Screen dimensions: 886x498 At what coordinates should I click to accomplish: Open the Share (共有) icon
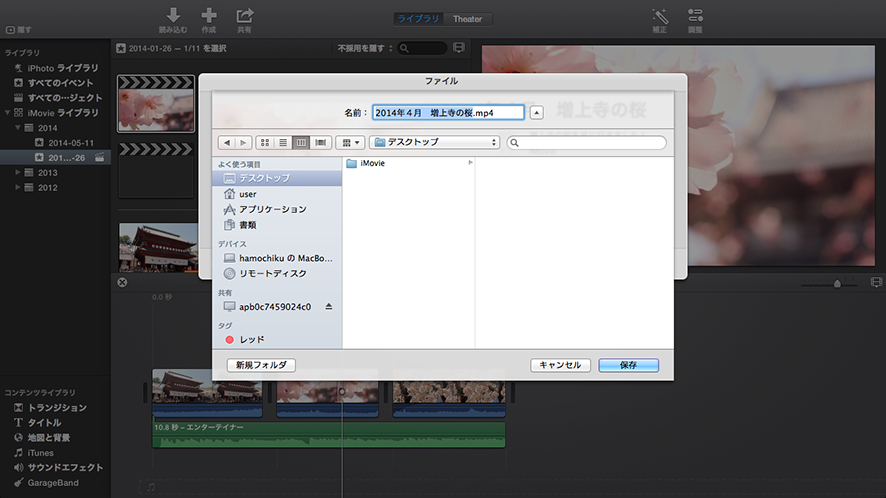click(244, 15)
